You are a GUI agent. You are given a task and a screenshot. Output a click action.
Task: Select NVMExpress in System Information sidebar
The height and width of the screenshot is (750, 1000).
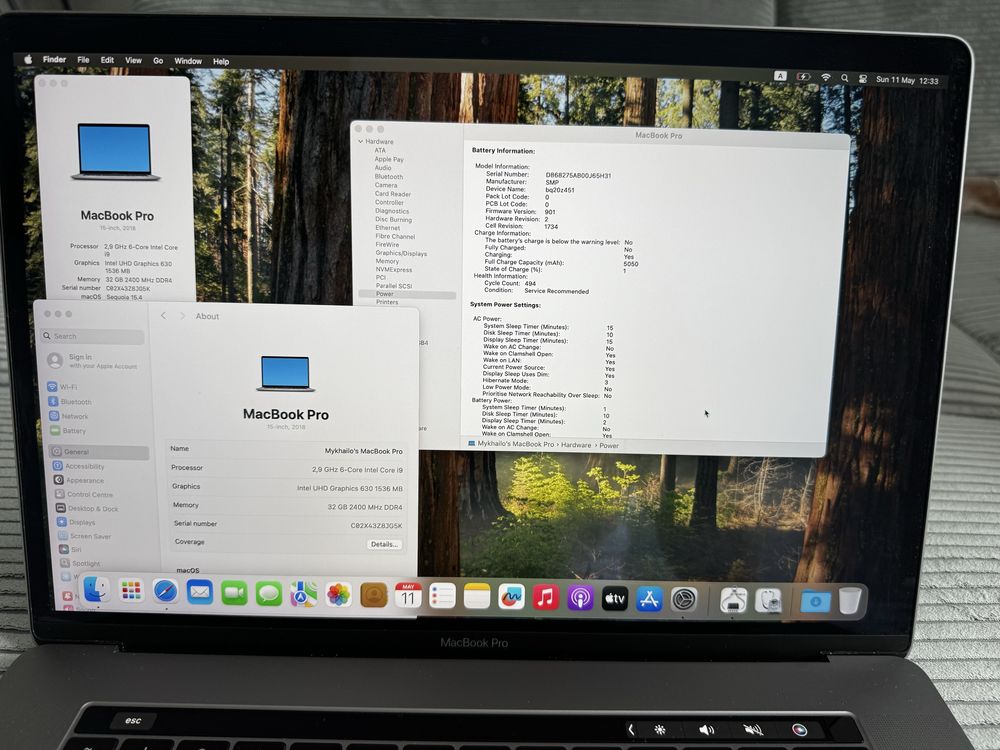tap(393, 269)
